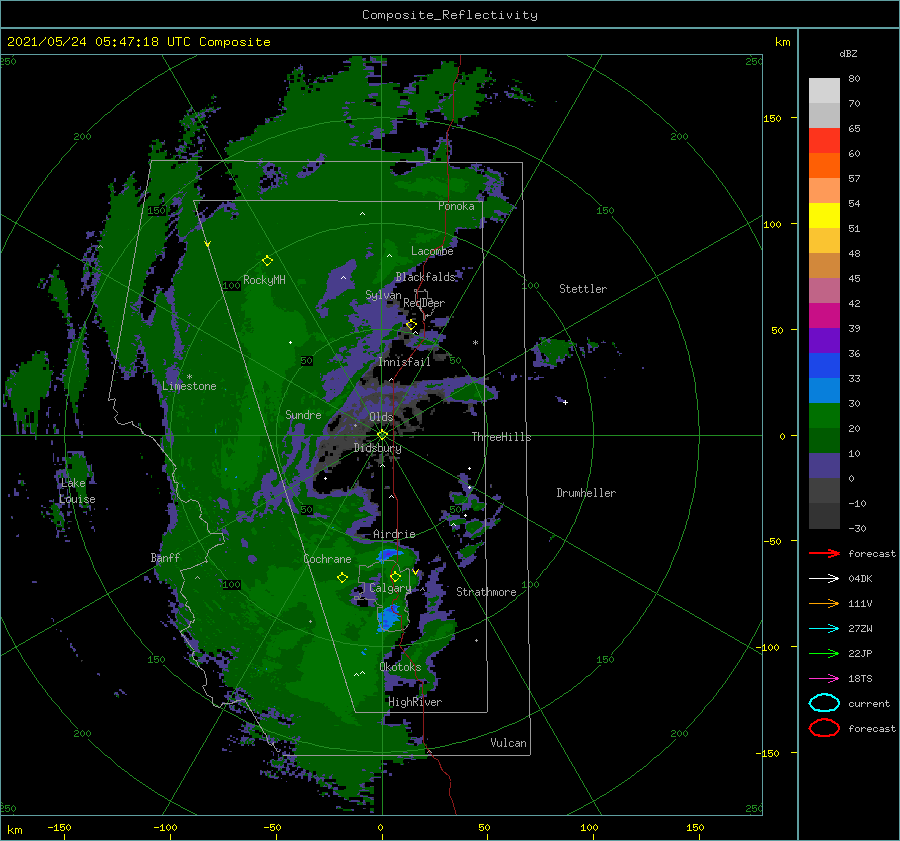Viewport: 900px width, 841px height.
Task: Pick the purple 36-39 dBZ swatch
Action: pyautogui.click(x=824, y=341)
